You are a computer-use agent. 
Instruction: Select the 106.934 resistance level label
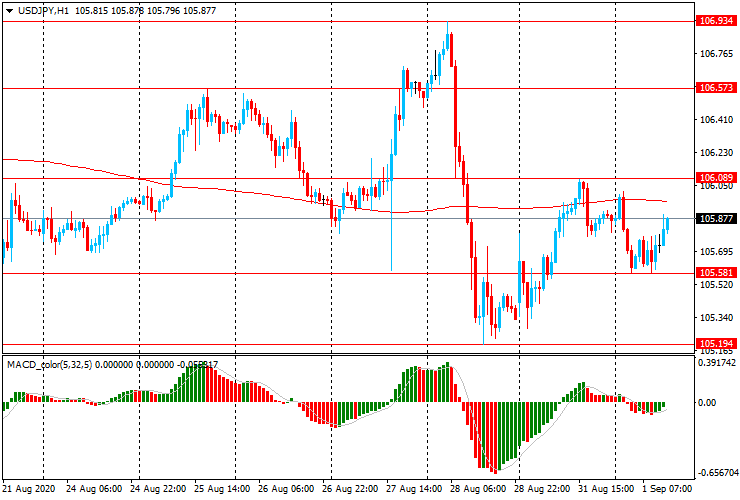[x=716, y=21]
